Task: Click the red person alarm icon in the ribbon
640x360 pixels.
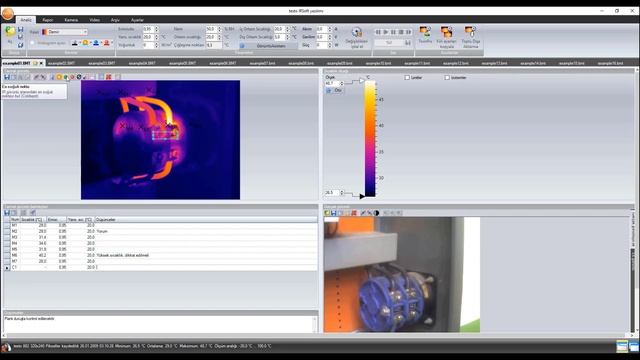Action: tap(107, 42)
